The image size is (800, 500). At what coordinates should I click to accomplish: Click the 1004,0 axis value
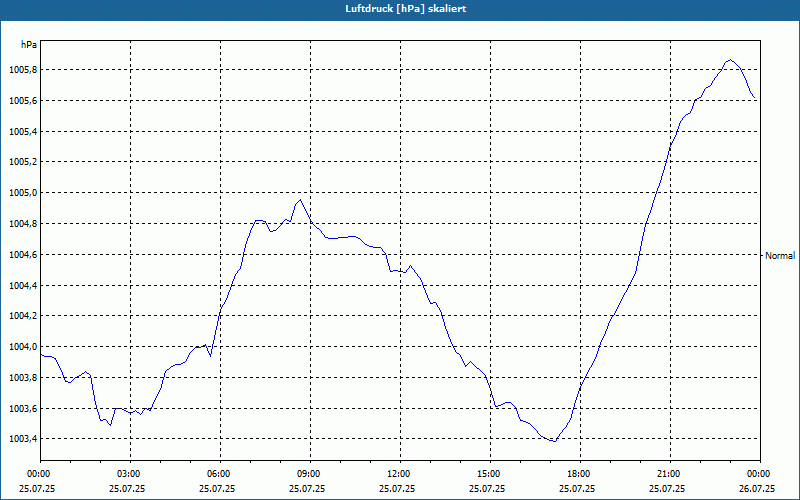(23, 347)
